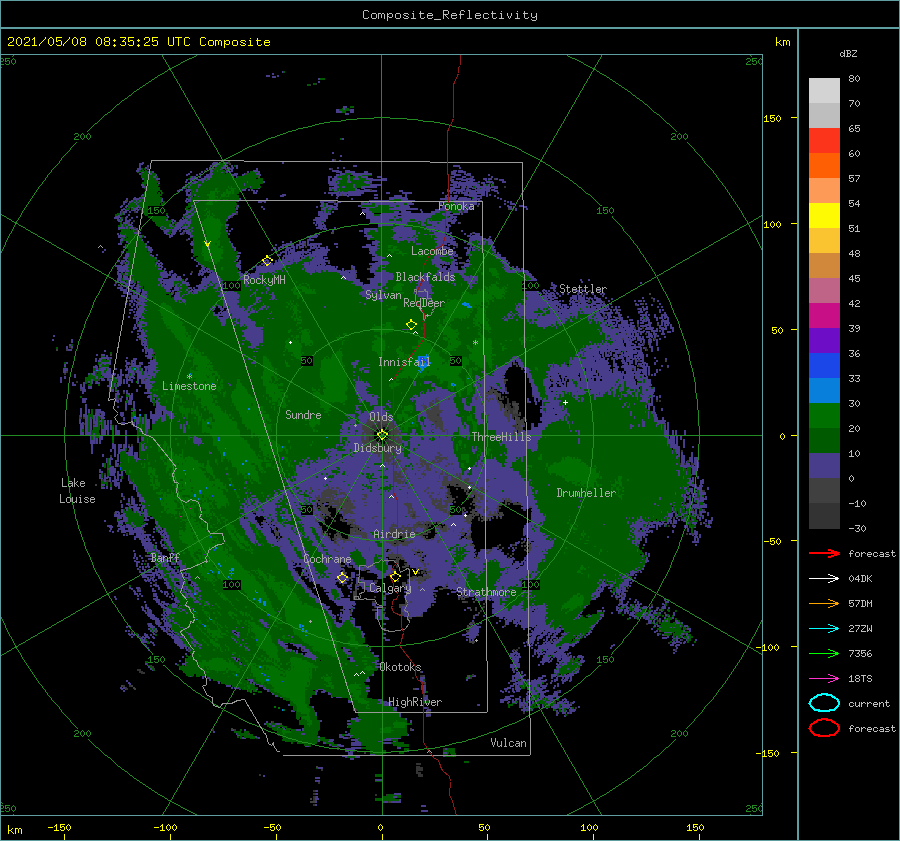Select the orange 57DM arrow icon
The height and width of the screenshot is (841, 900).
click(x=824, y=603)
